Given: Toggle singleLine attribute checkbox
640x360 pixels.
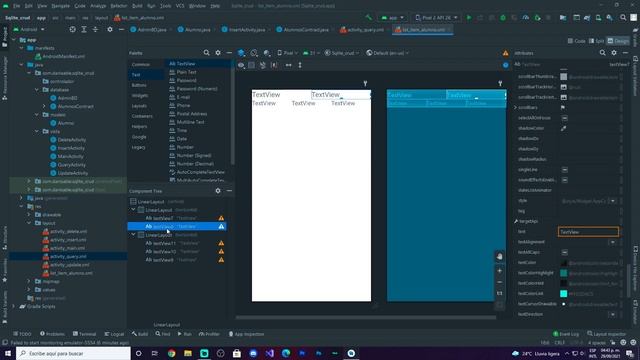Looking at the screenshot, I should coord(564,169).
